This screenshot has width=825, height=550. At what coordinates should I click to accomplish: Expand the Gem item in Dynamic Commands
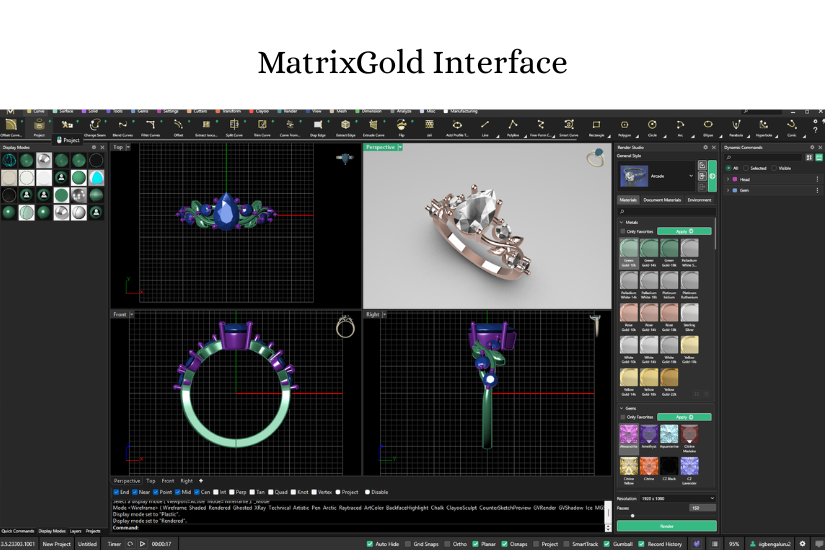pos(728,191)
